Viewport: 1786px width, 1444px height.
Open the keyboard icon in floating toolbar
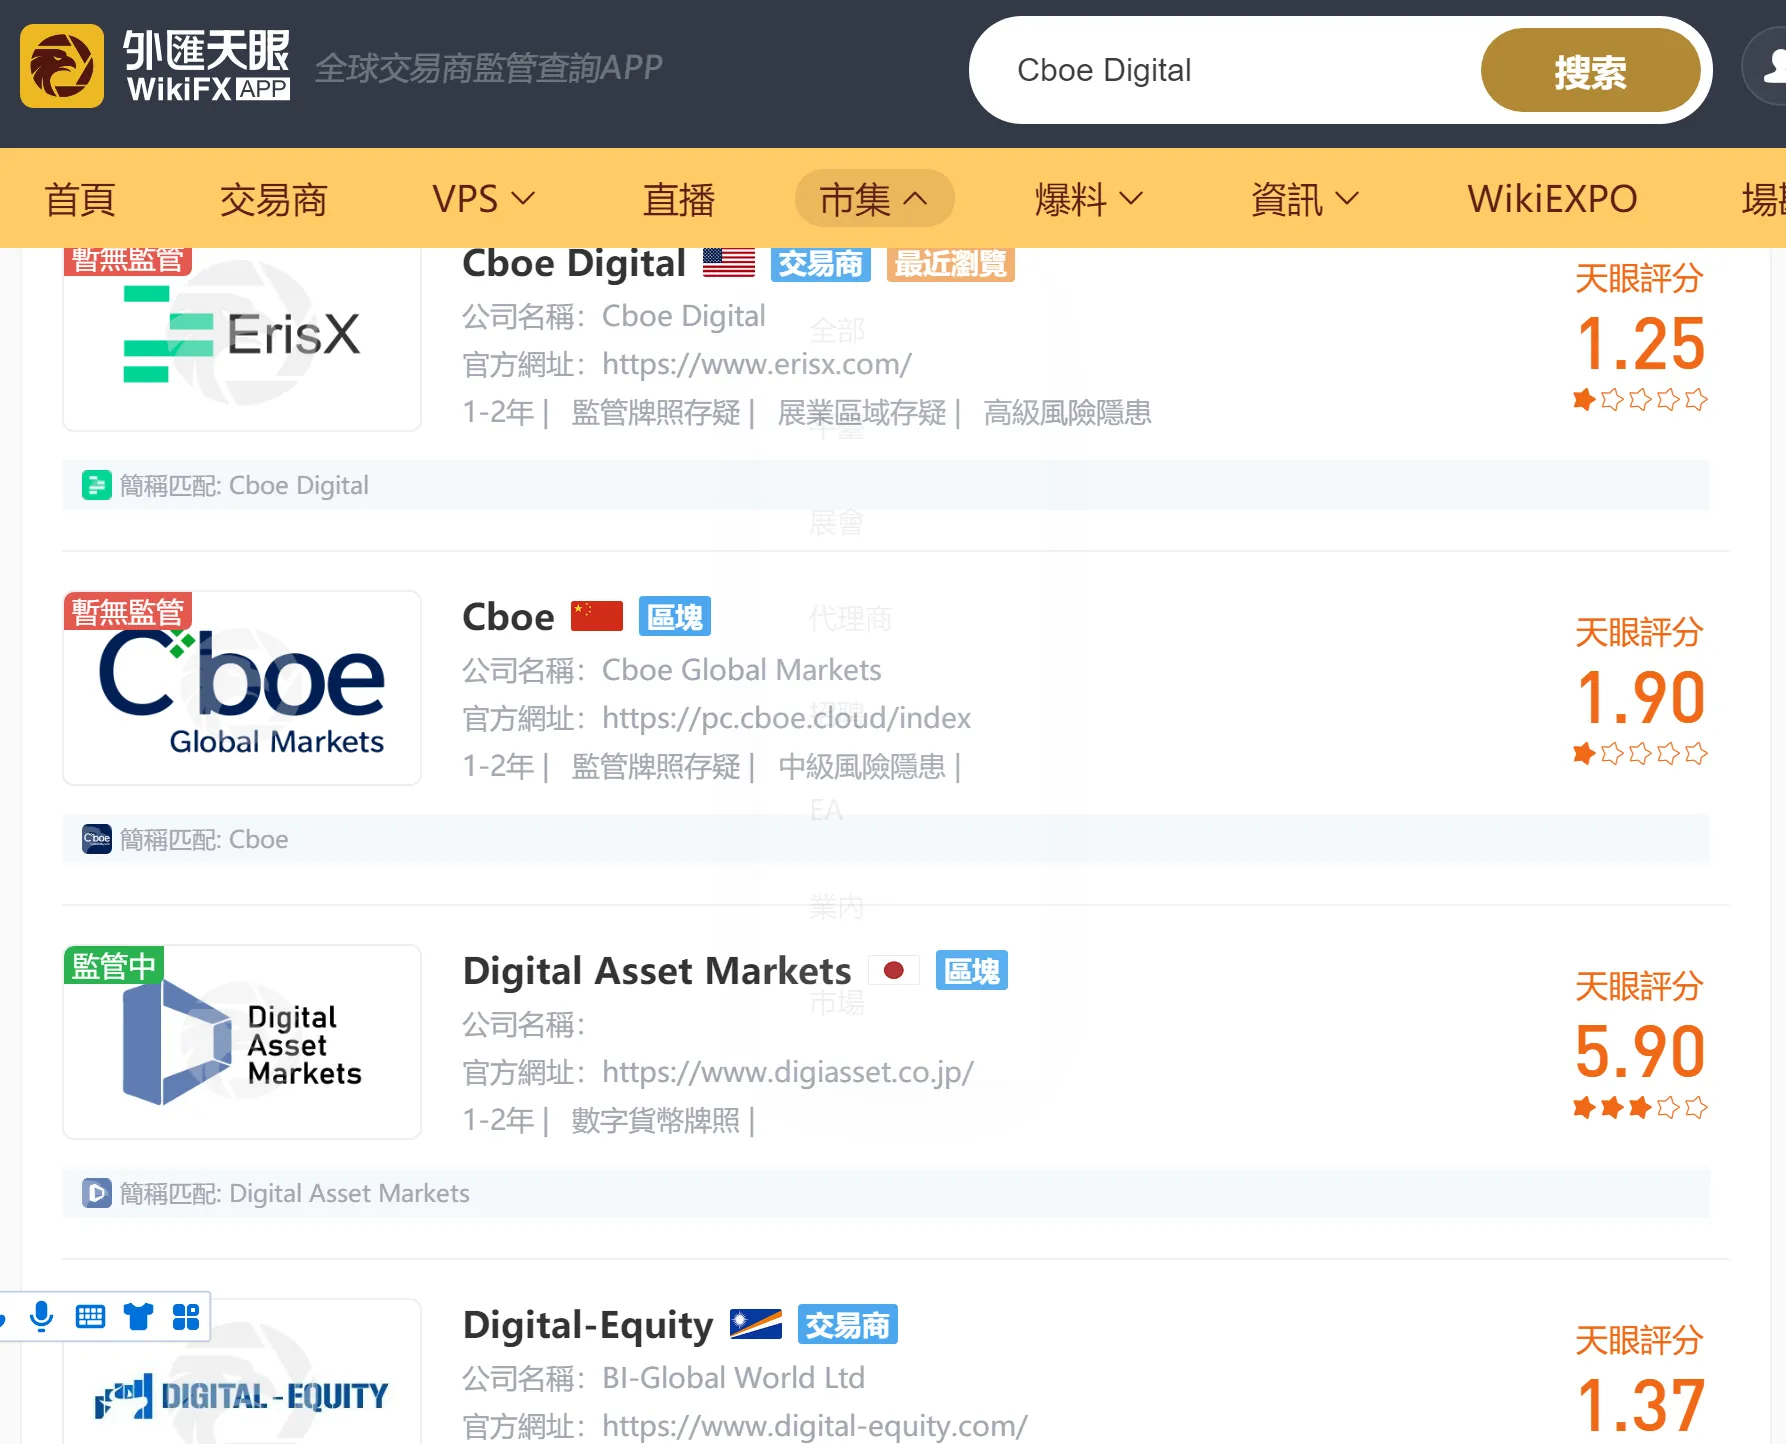[x=90, y=1316]
